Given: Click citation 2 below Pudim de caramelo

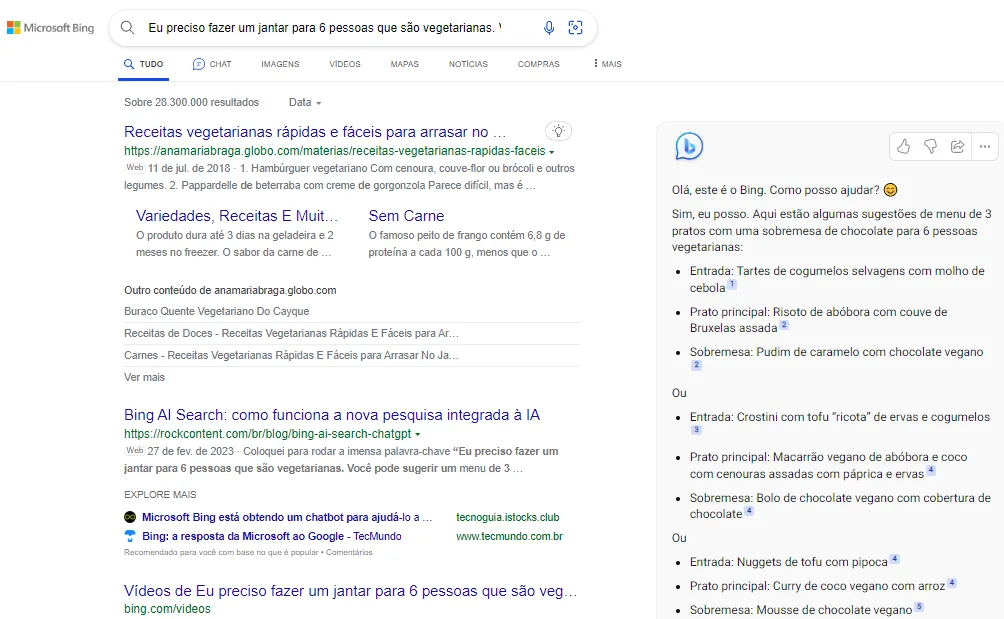Looking at the screenshot, I should (x=697, y=365).
